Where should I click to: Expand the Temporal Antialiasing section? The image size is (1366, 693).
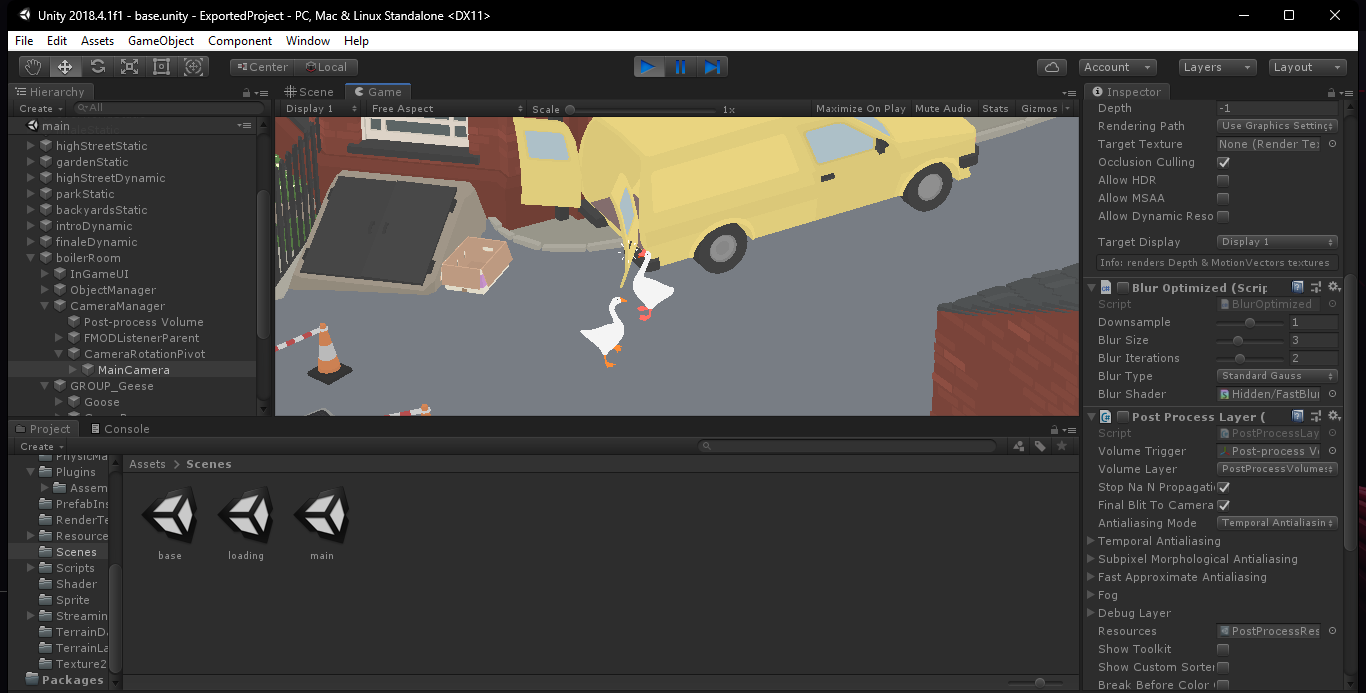point(1091,541)
